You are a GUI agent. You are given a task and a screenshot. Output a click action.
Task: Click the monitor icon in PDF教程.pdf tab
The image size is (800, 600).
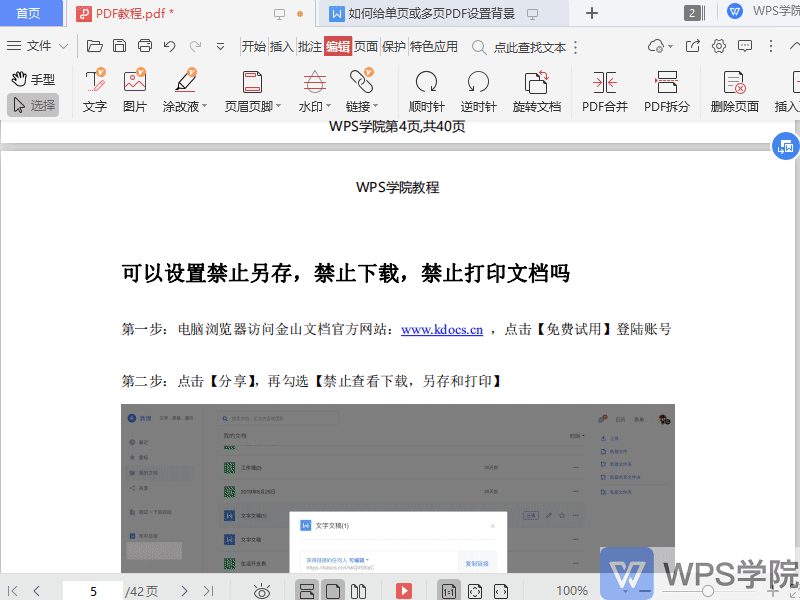(279, 14)
